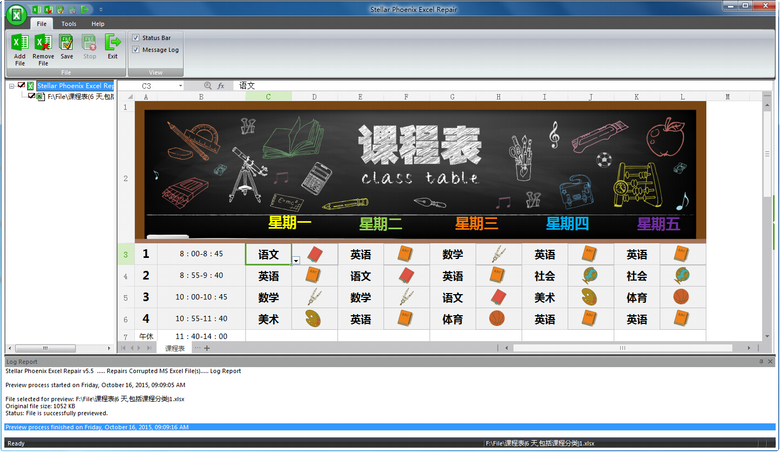Toggle checkbox for the 课程表 xlsx file
The width and height of the screenshot is (780, 452).
[x=32, y=97]
